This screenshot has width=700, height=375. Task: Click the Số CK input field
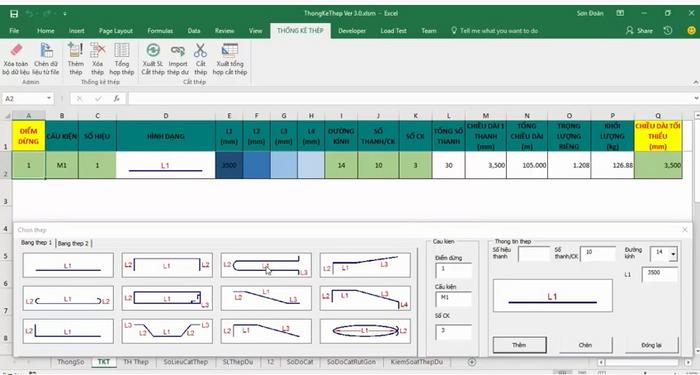[454, 332]
